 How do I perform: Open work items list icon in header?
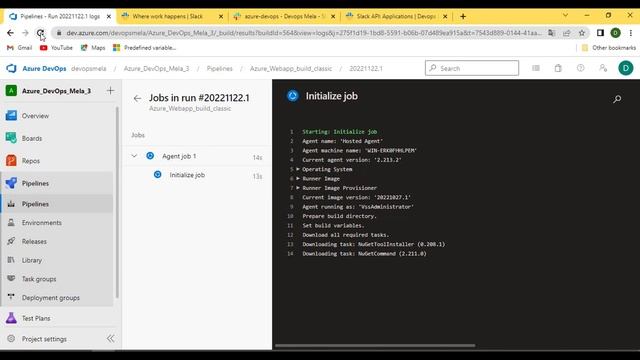click(536, 68)
